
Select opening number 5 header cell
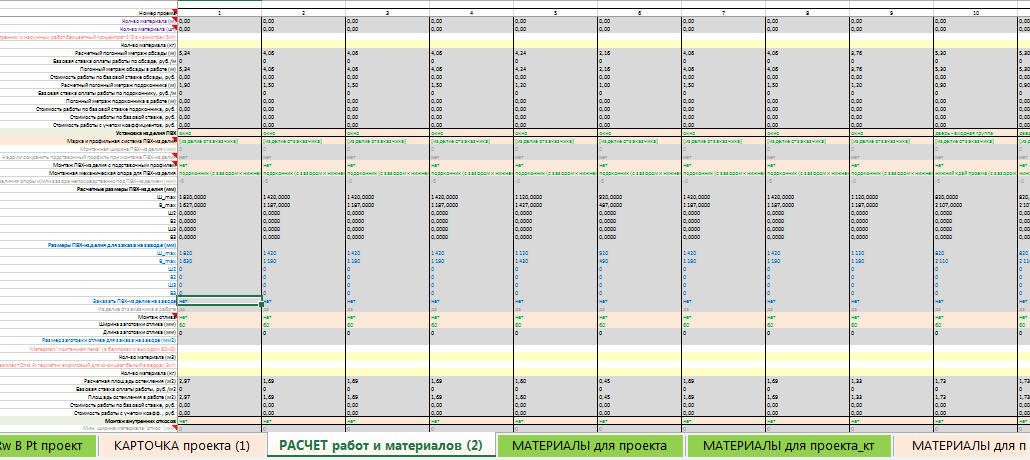tap(556, 12)
